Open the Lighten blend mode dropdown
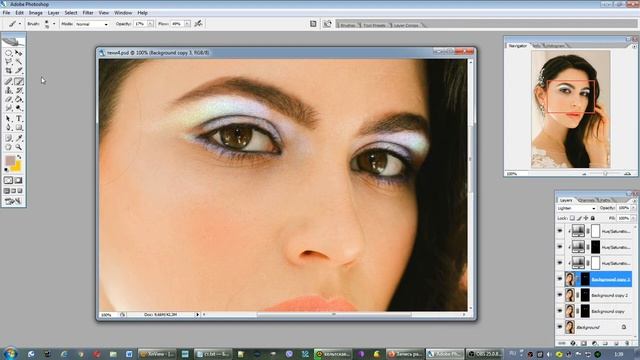The image size is (640, 360). point(576,208)
